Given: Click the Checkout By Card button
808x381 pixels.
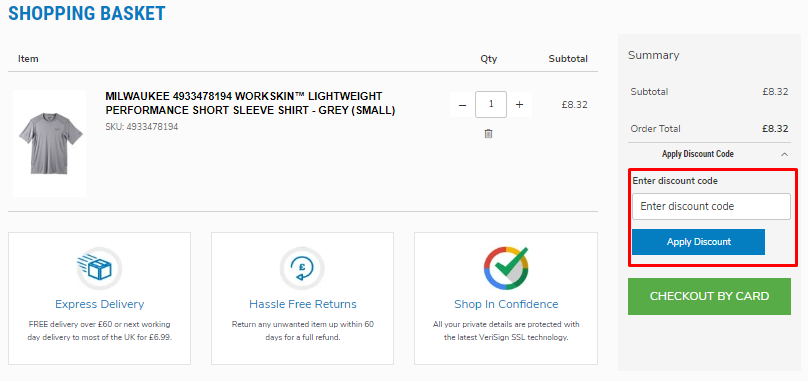Looking at the screenshot, I should tap(709, 296).
